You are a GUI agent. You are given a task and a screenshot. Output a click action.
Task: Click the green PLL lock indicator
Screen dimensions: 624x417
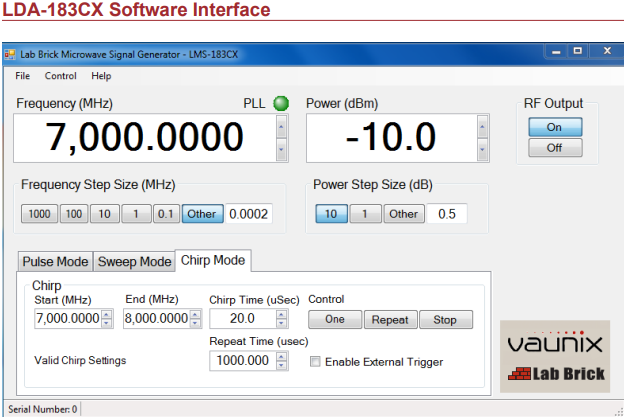click(281, 103)
